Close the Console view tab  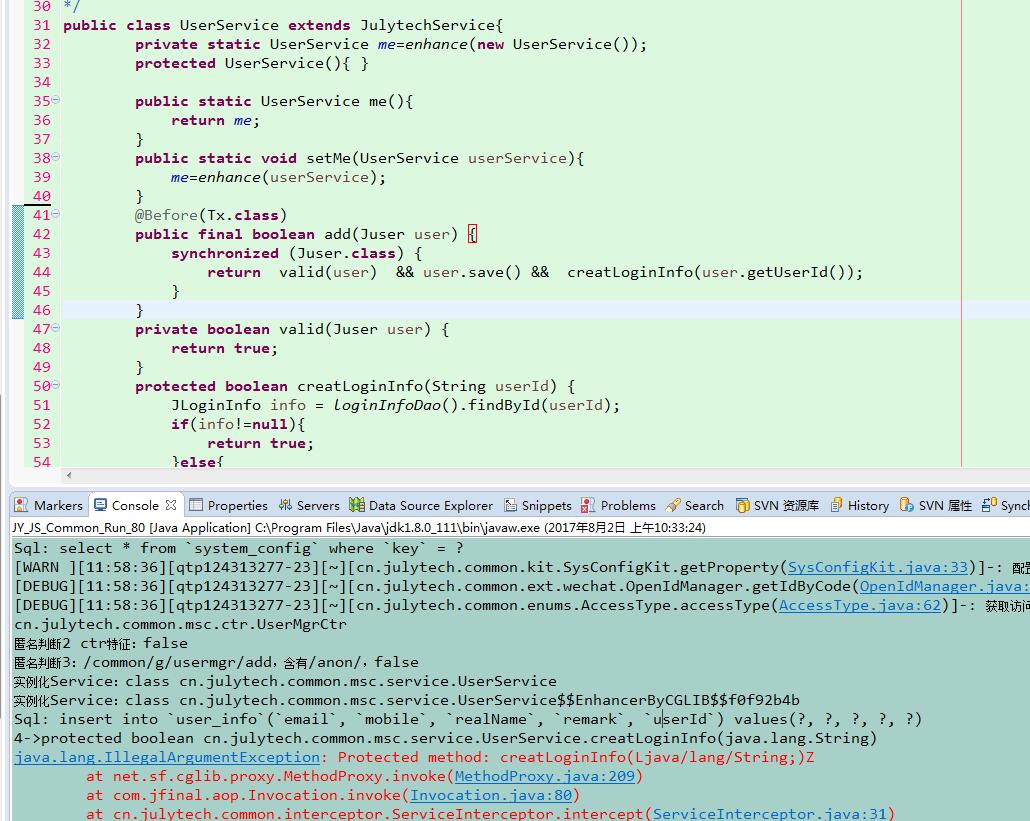tap(171, 505)
